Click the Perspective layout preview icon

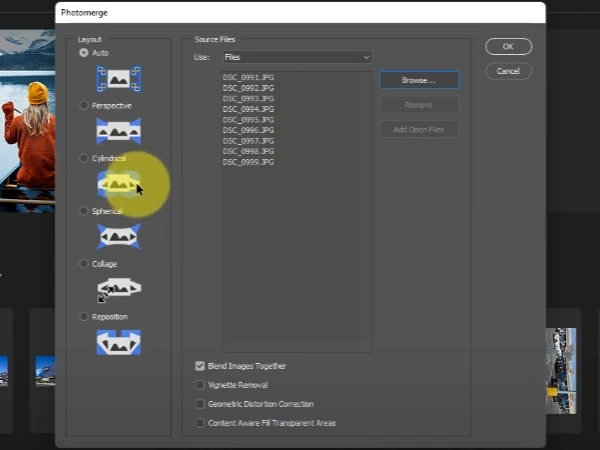click(119, 131)
